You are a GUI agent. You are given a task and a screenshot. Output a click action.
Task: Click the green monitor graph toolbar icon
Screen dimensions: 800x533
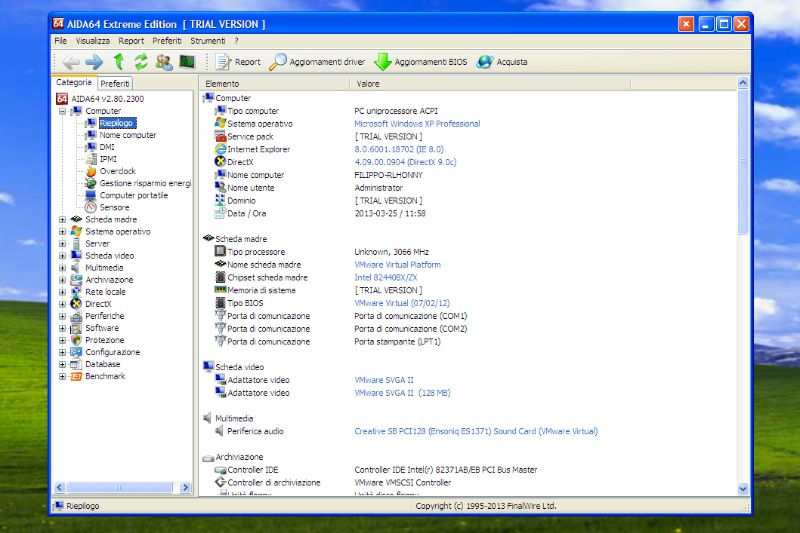click(187, 62)
